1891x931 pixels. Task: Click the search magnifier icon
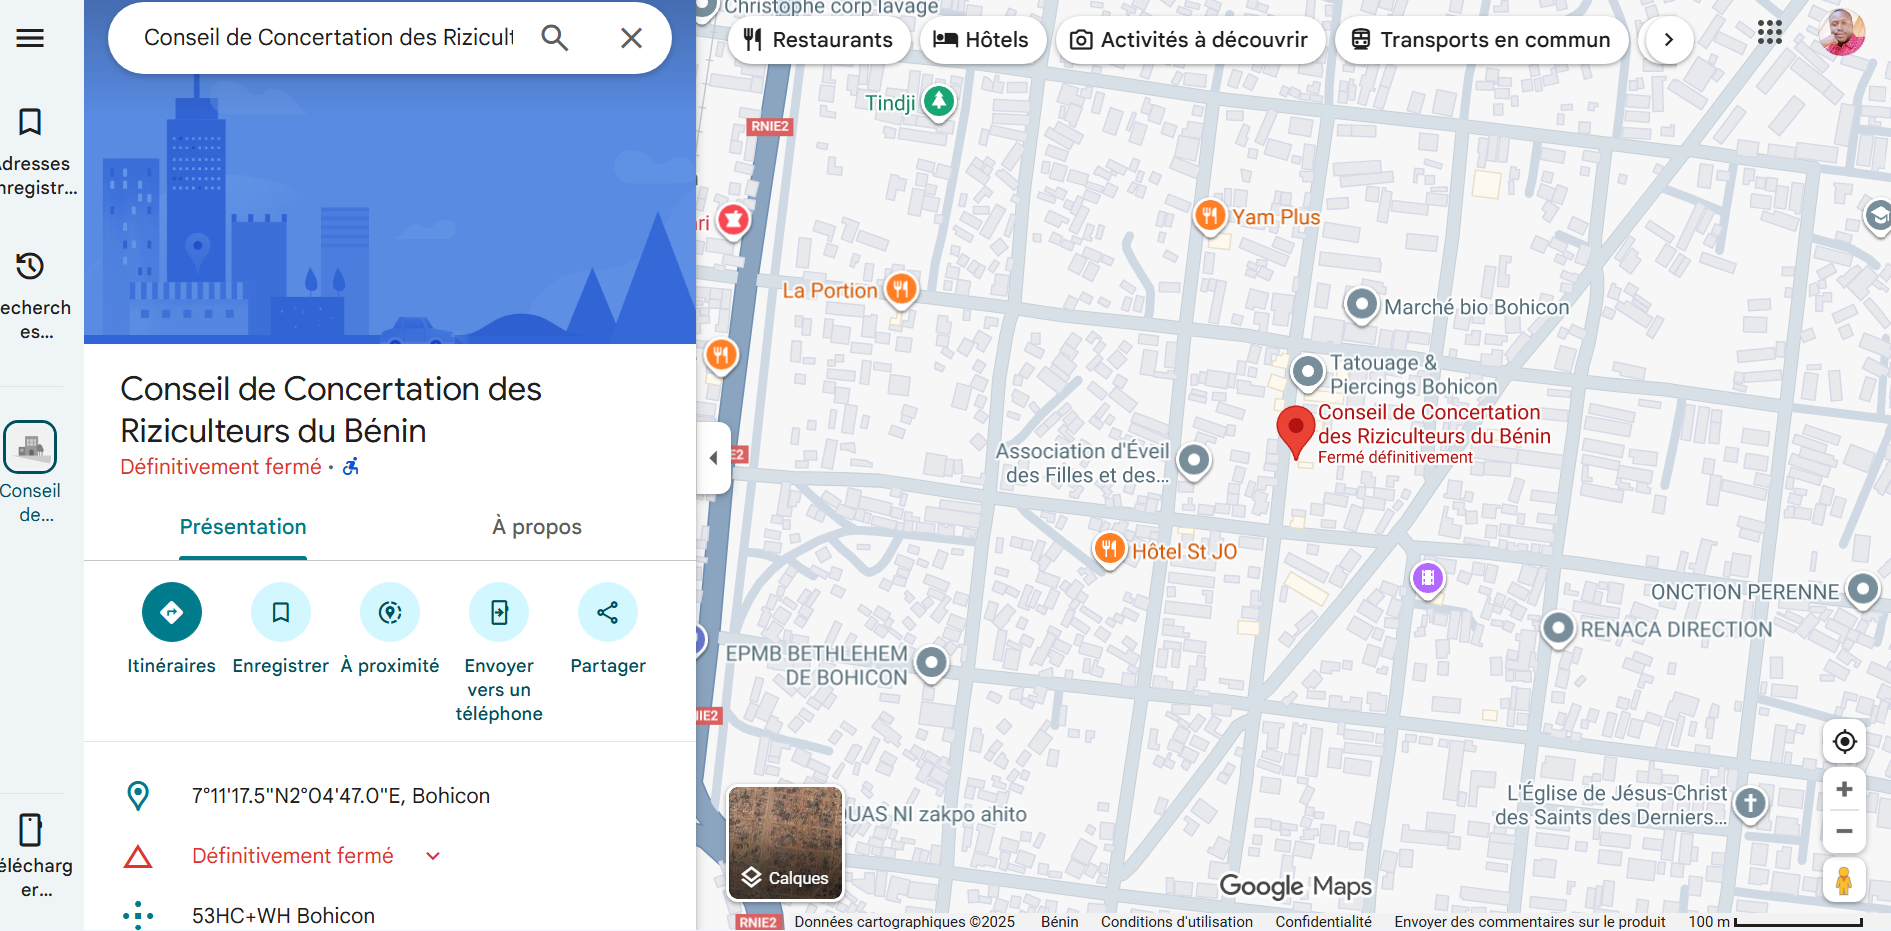(555, 38)
